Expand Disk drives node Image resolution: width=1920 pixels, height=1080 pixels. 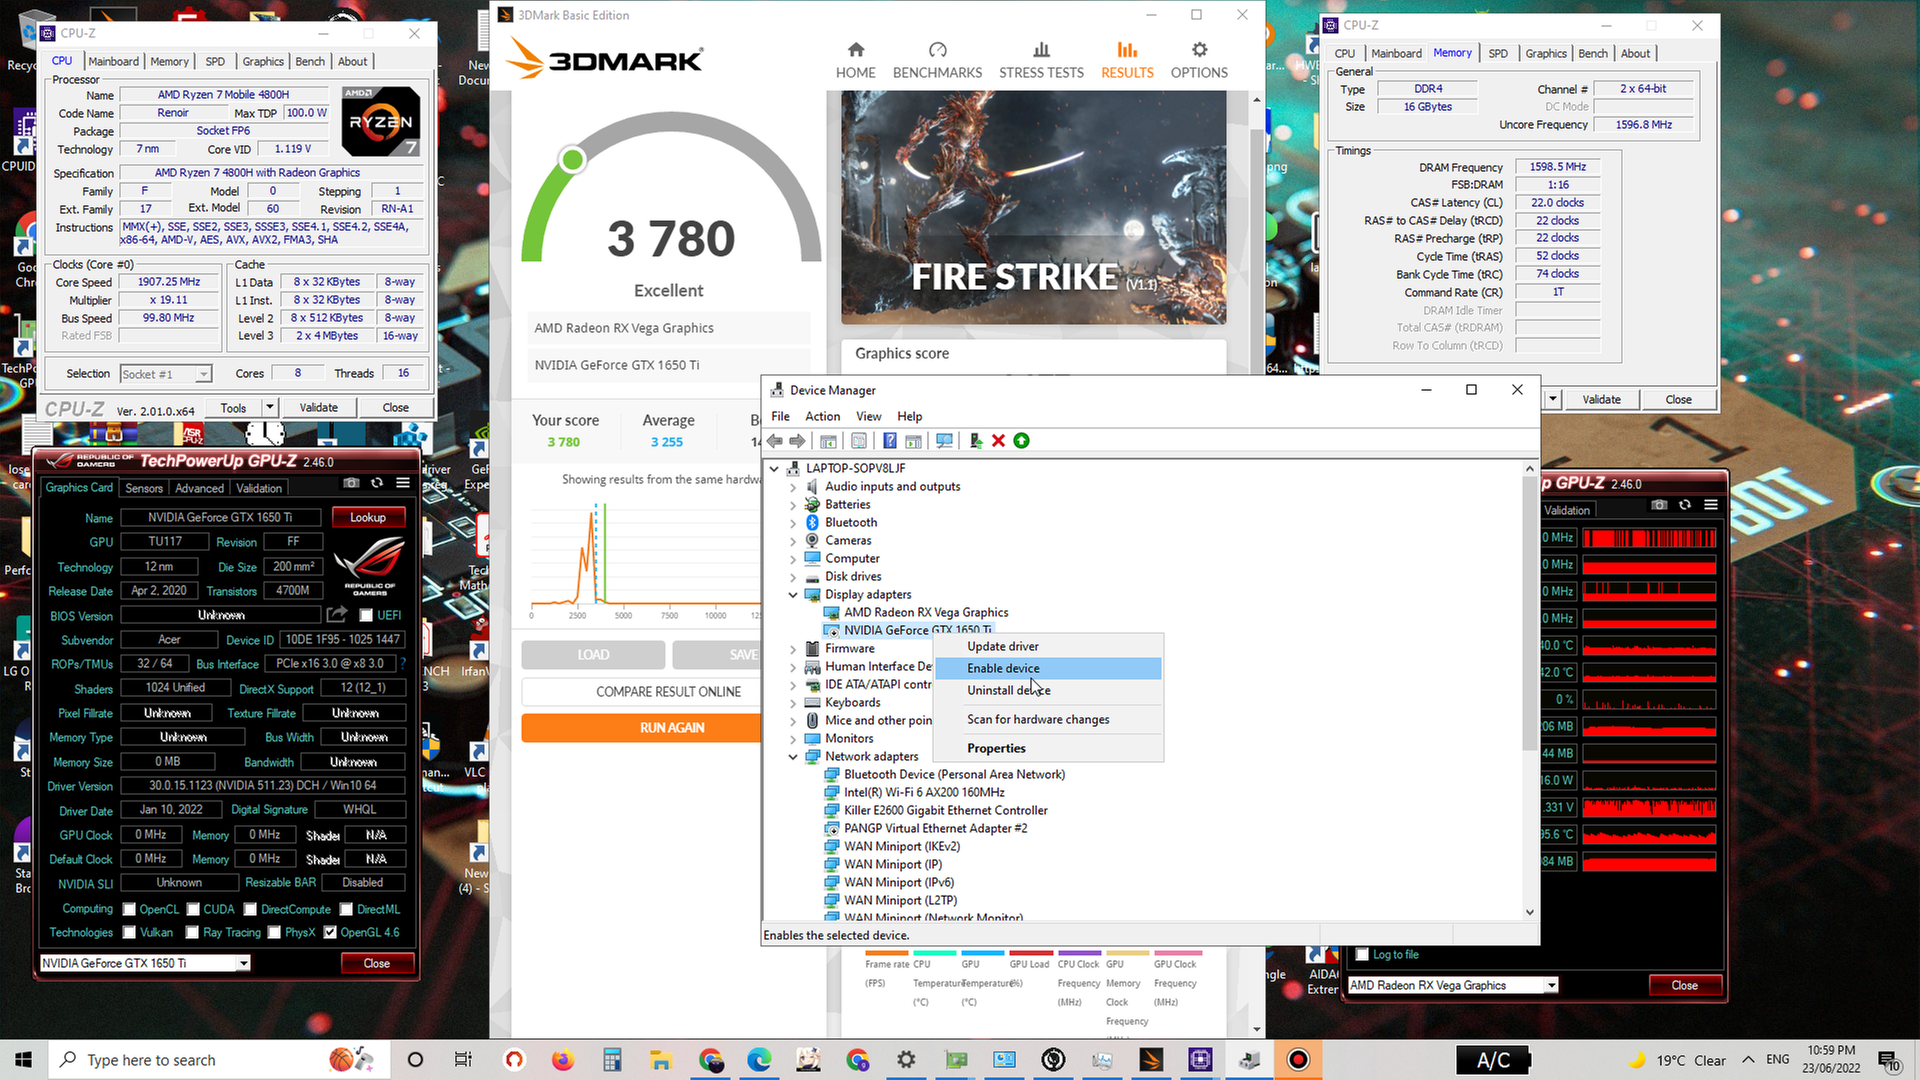[794, 577]
